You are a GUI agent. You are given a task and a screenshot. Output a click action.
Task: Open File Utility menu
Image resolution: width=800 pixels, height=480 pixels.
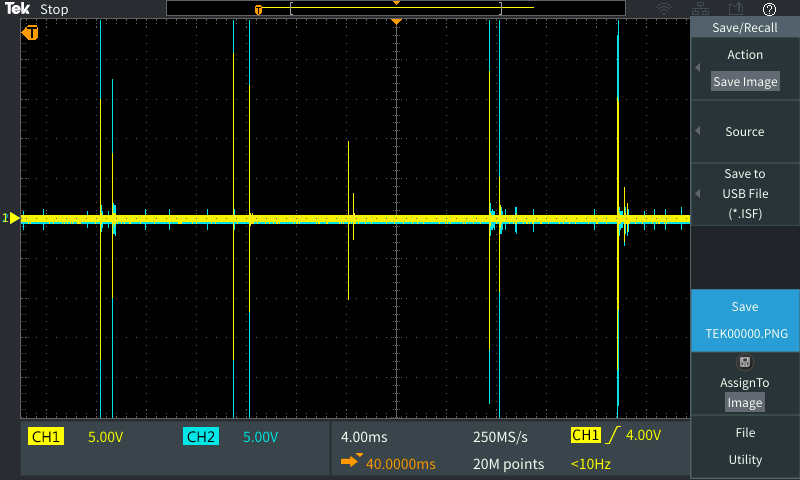745,446
